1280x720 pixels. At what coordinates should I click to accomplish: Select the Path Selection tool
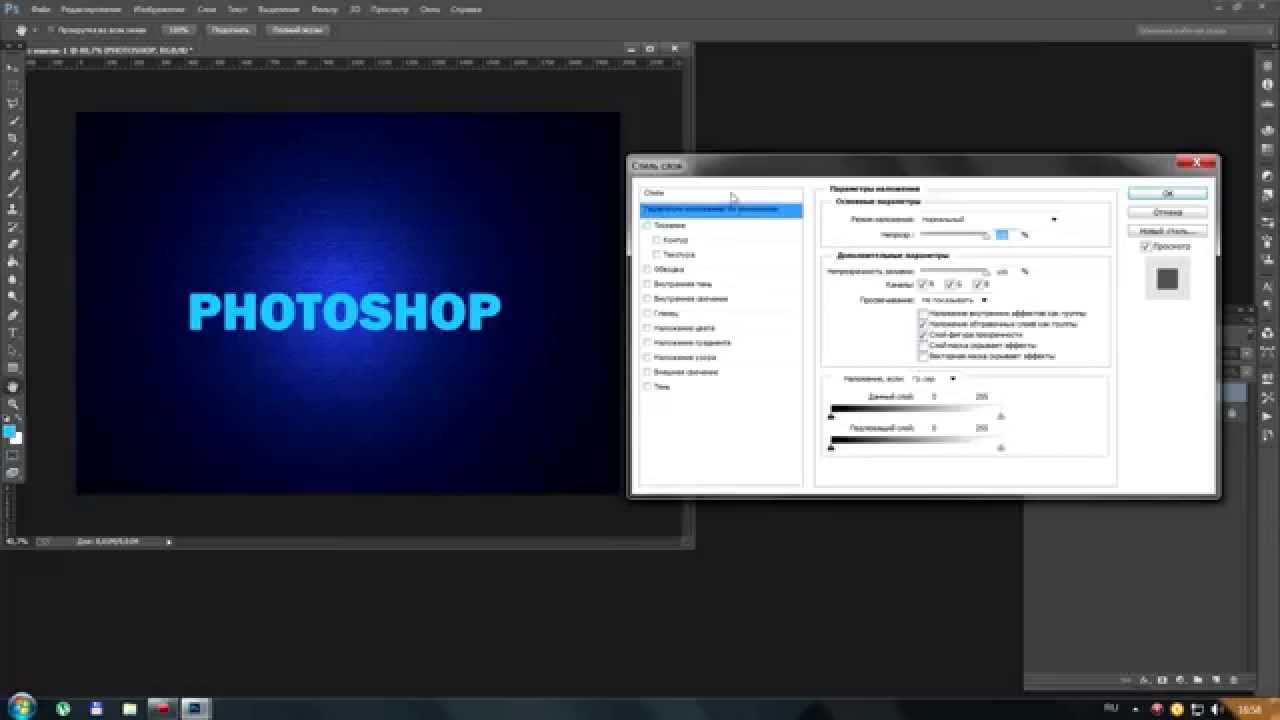[13, 350]
